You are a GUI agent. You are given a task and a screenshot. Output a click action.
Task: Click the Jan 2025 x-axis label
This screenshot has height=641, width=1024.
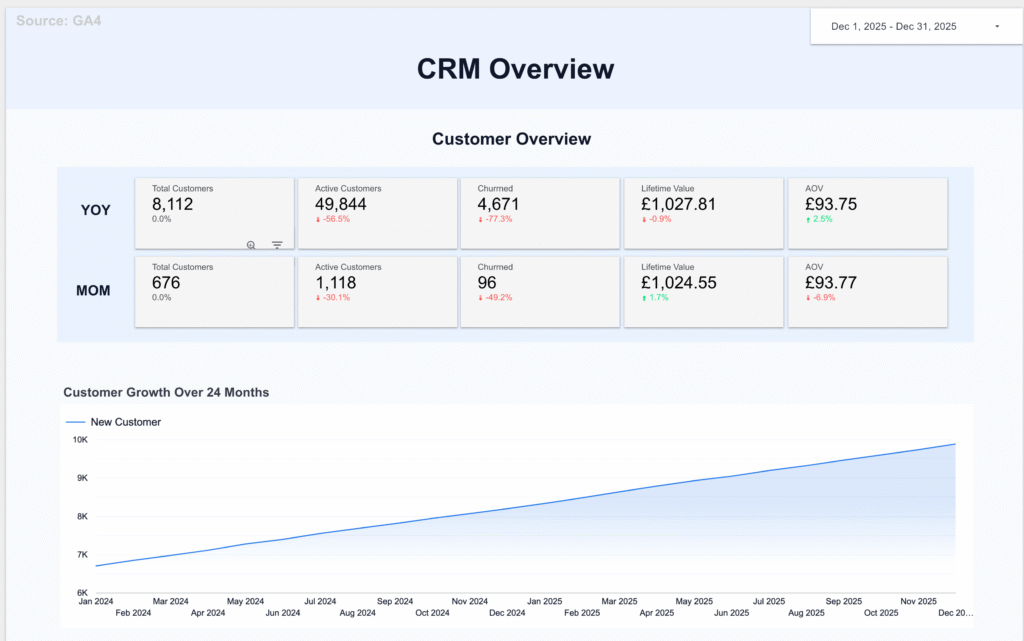coord(545,601)
